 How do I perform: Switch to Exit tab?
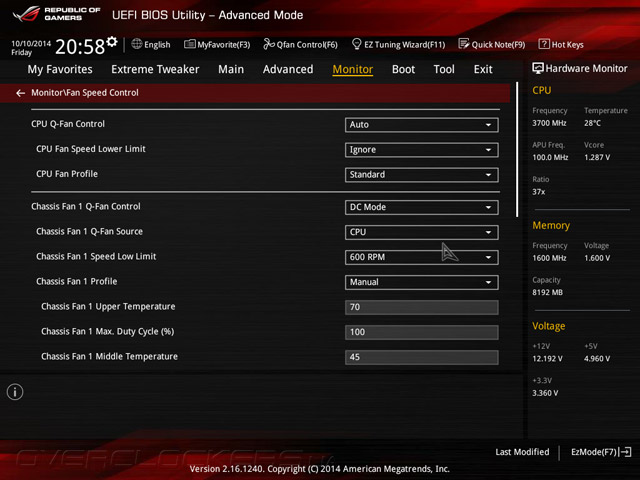[x=483, y=69]
